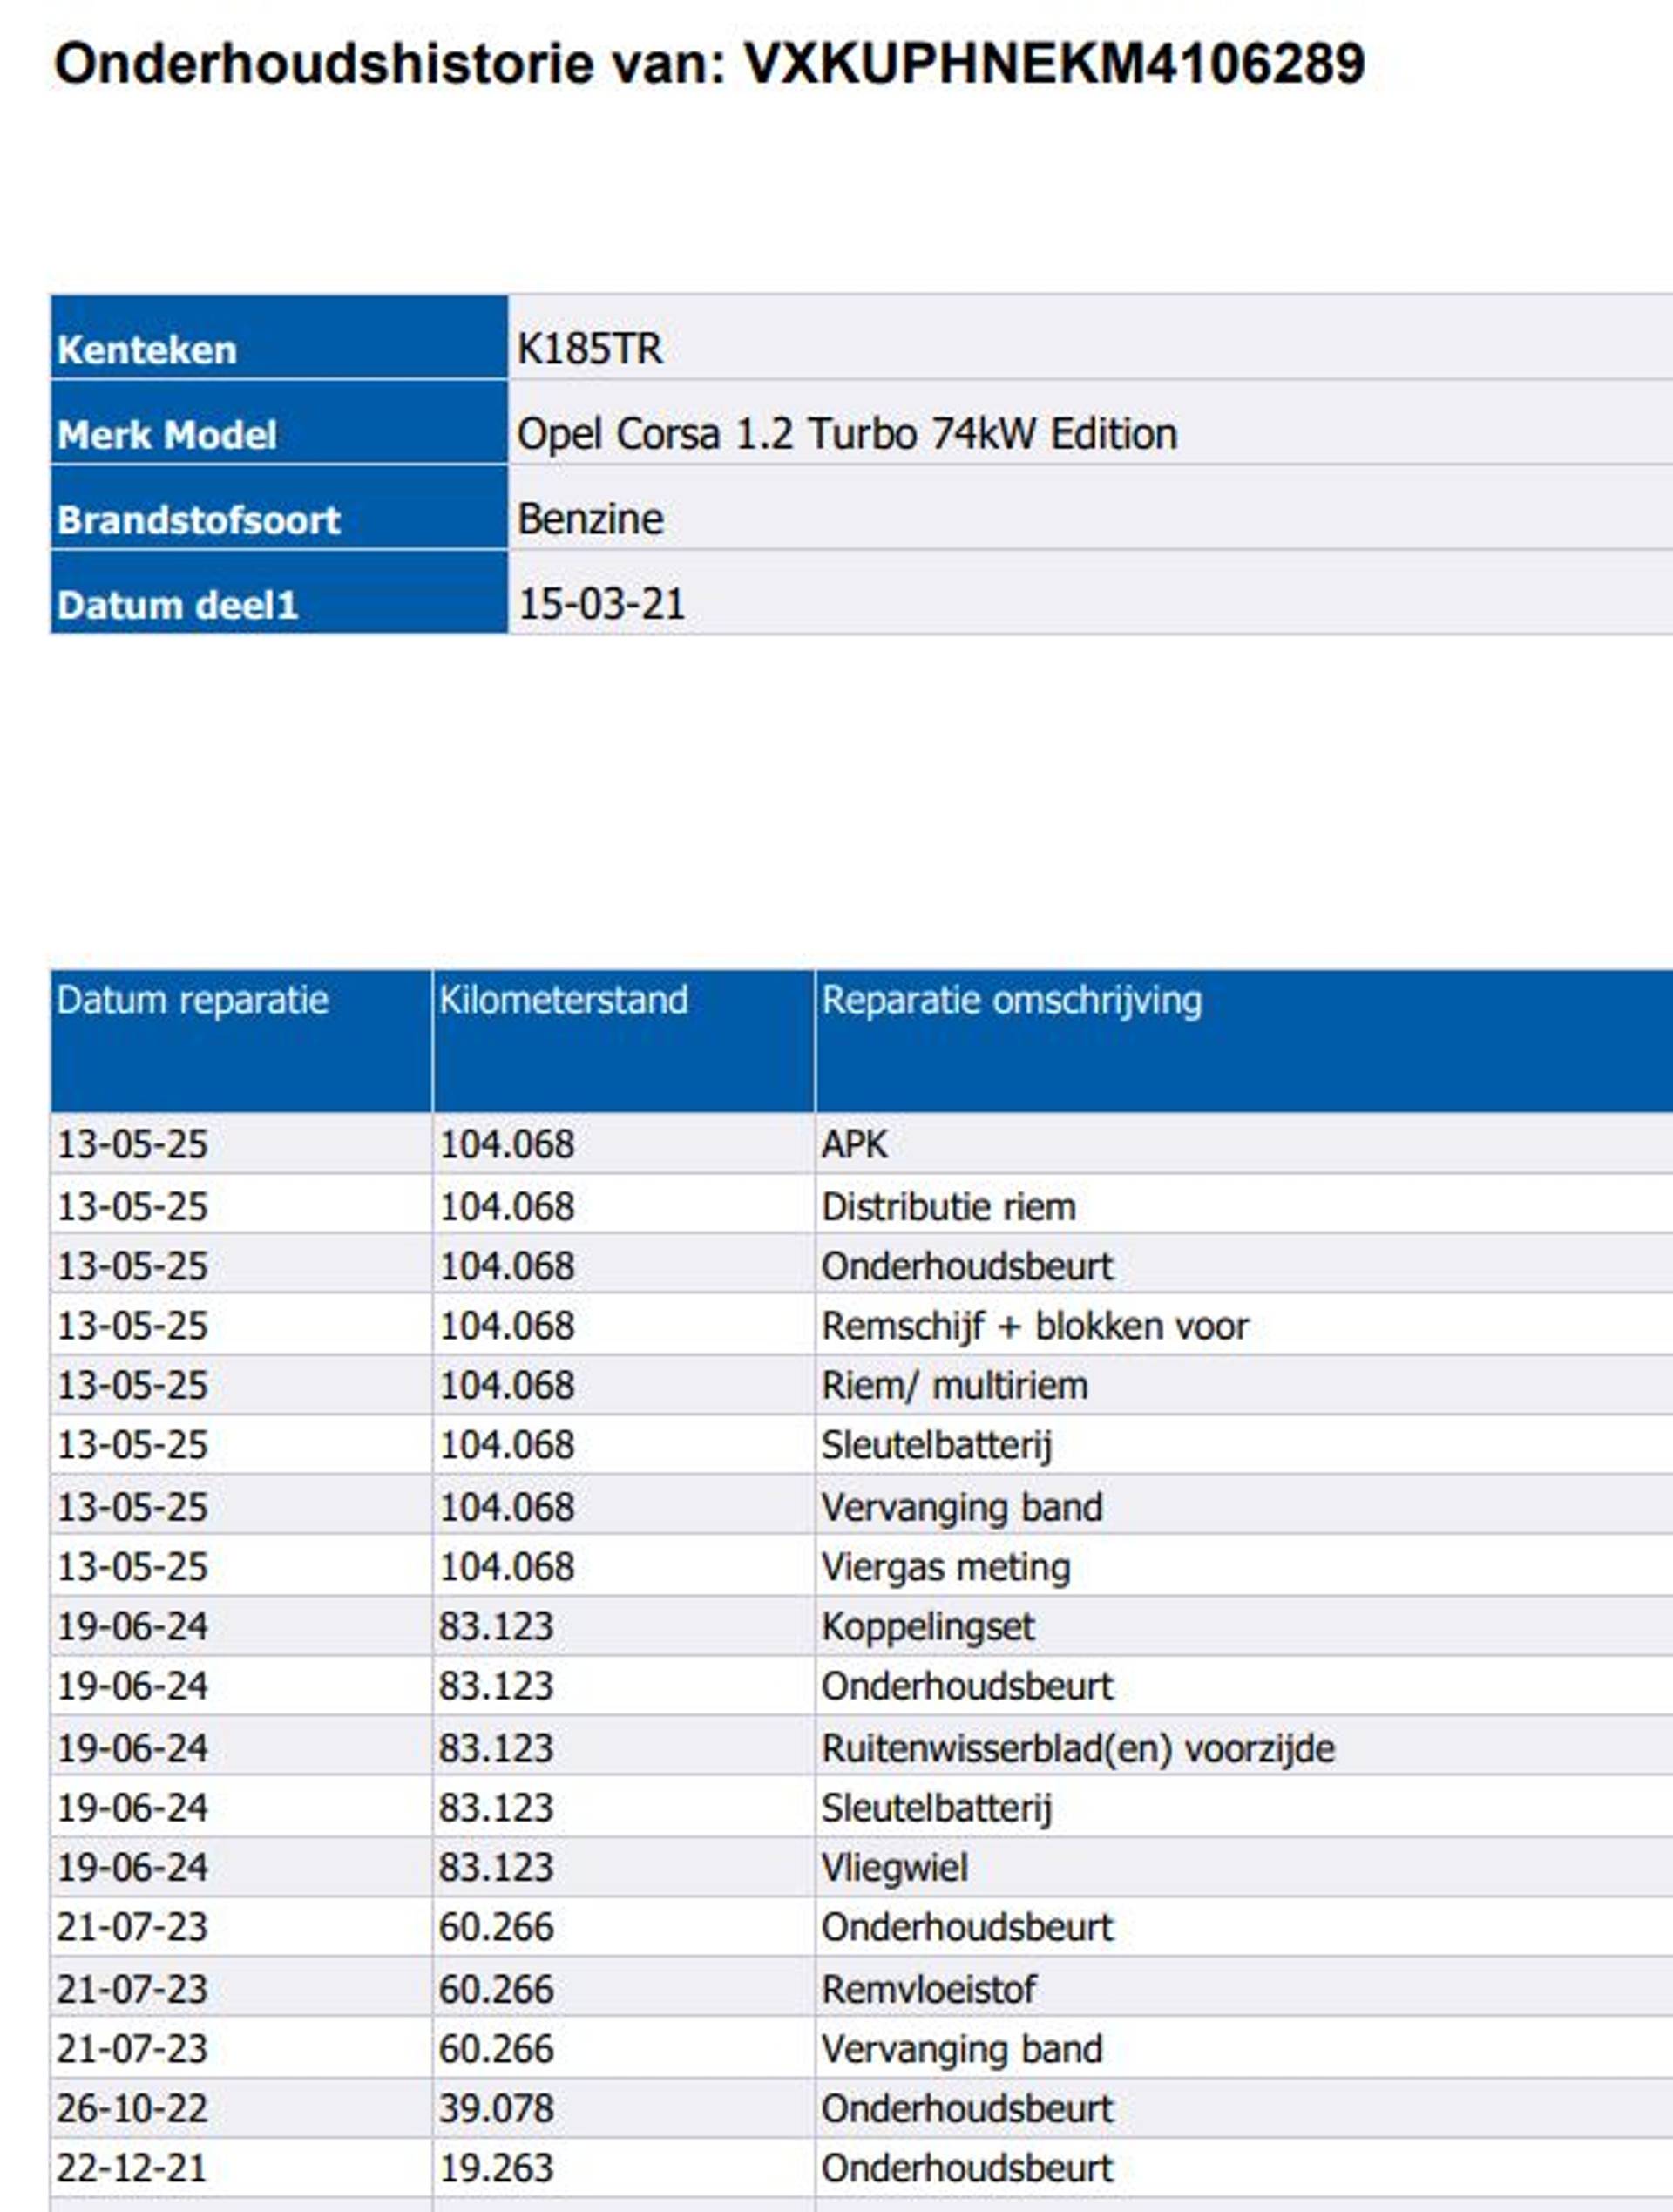Click the Vliegwiel entry
This screenshot has height=2212, width=1673.
pyautogui.click(x=894, y=1868)
